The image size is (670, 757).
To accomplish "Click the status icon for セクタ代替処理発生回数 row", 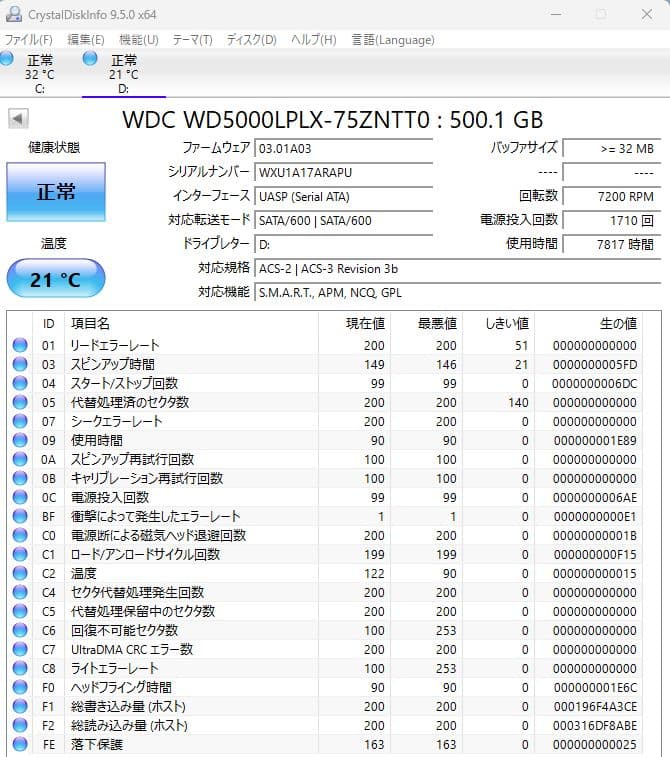I will [x=20, y=592].
